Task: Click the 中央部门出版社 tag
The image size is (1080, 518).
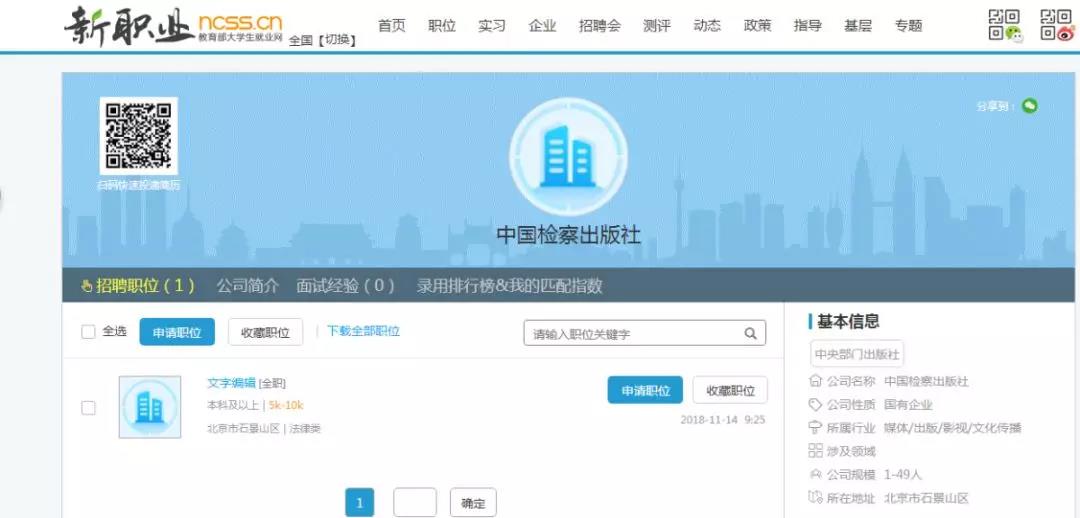Action: [x=857, y=354]
